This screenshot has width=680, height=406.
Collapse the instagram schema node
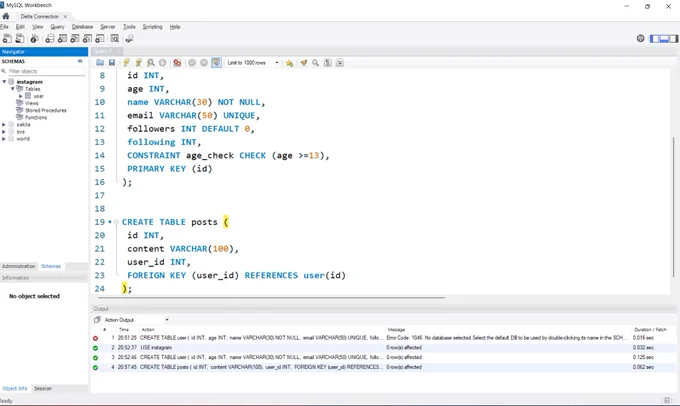pos(4,82)
